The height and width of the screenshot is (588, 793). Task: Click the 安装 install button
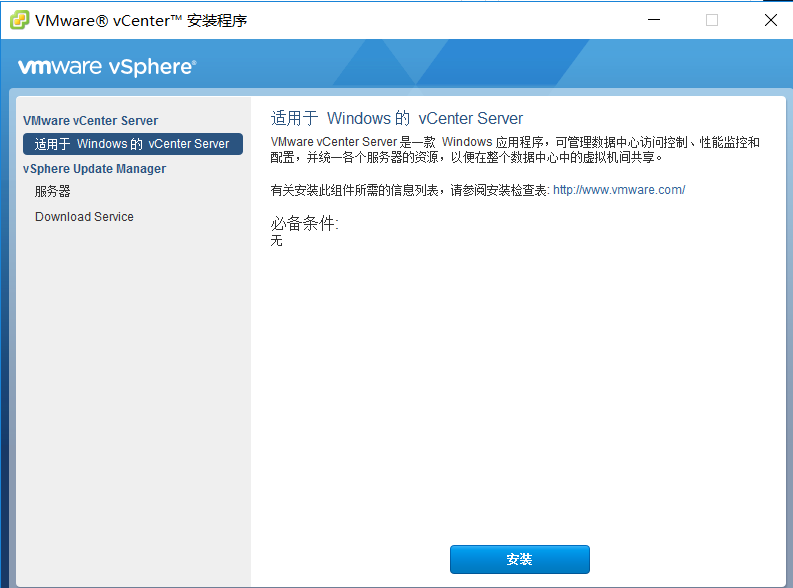519,559
